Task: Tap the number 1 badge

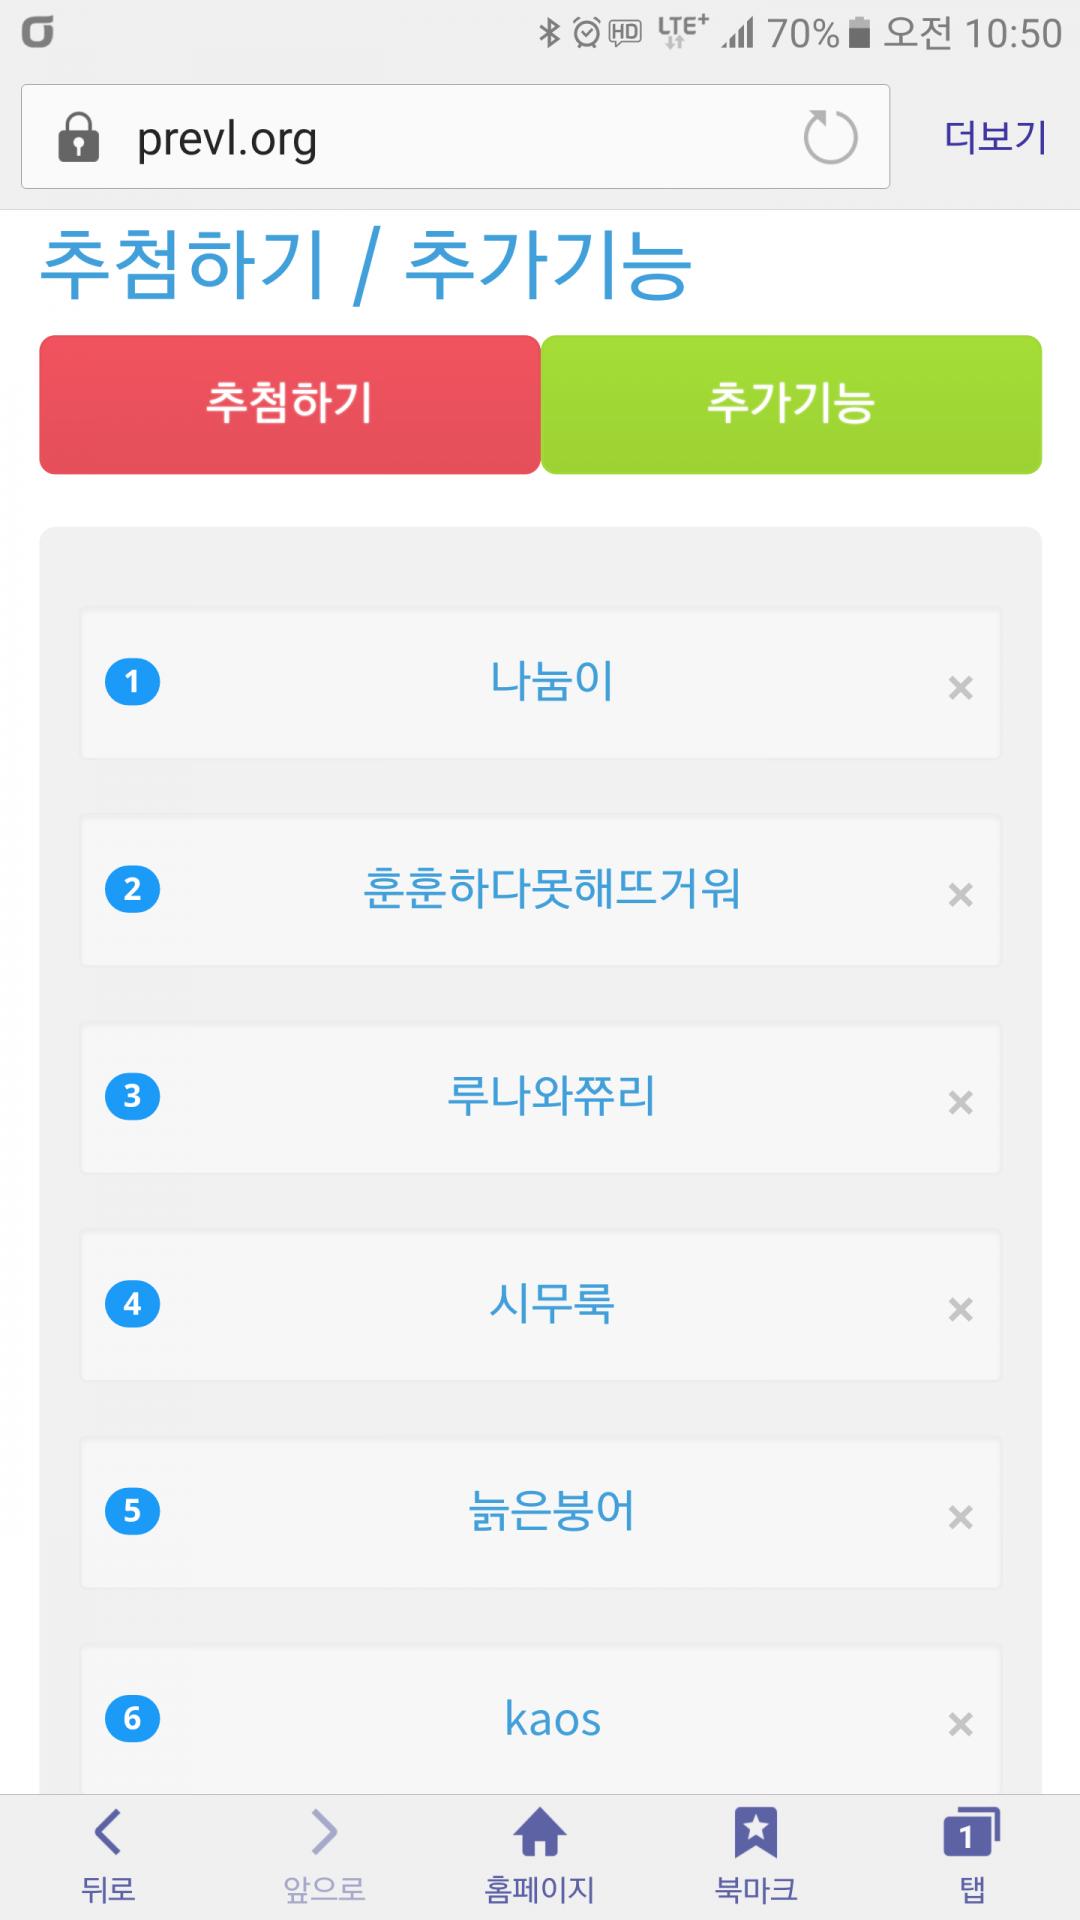Action: pos(132,682)
